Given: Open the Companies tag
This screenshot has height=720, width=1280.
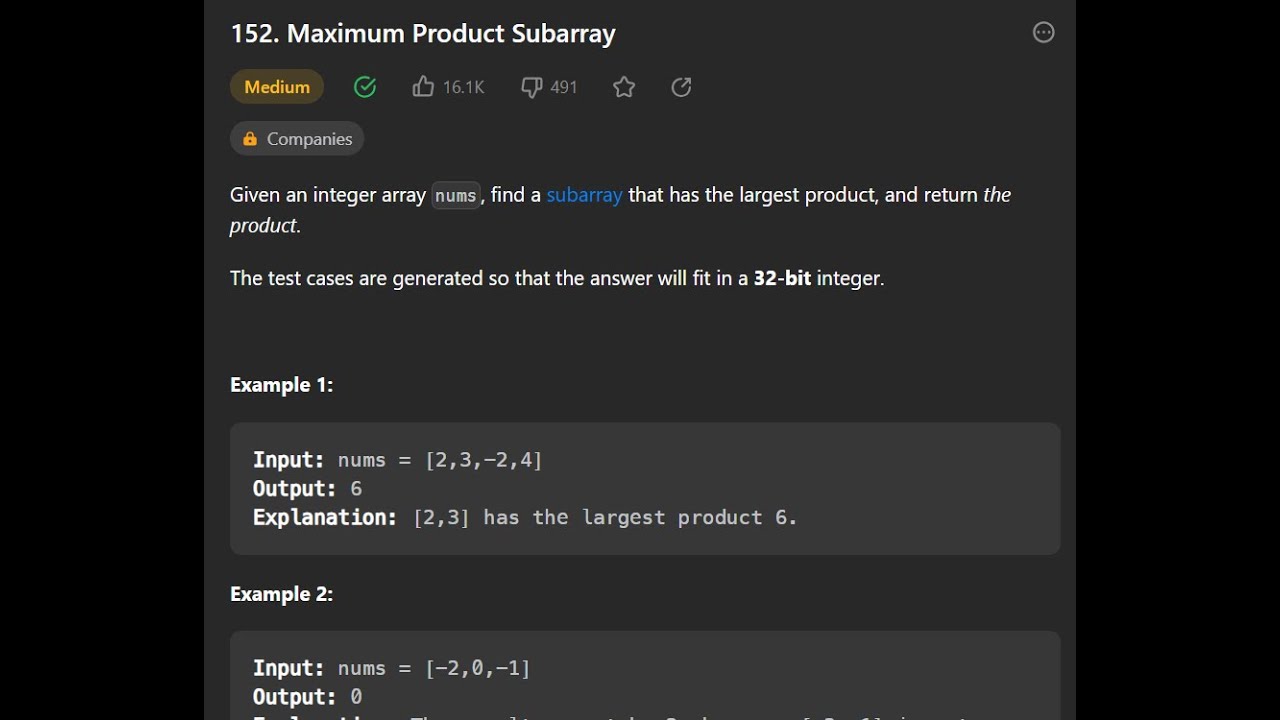Looking at the screenshot, I should tap(309, 139).
